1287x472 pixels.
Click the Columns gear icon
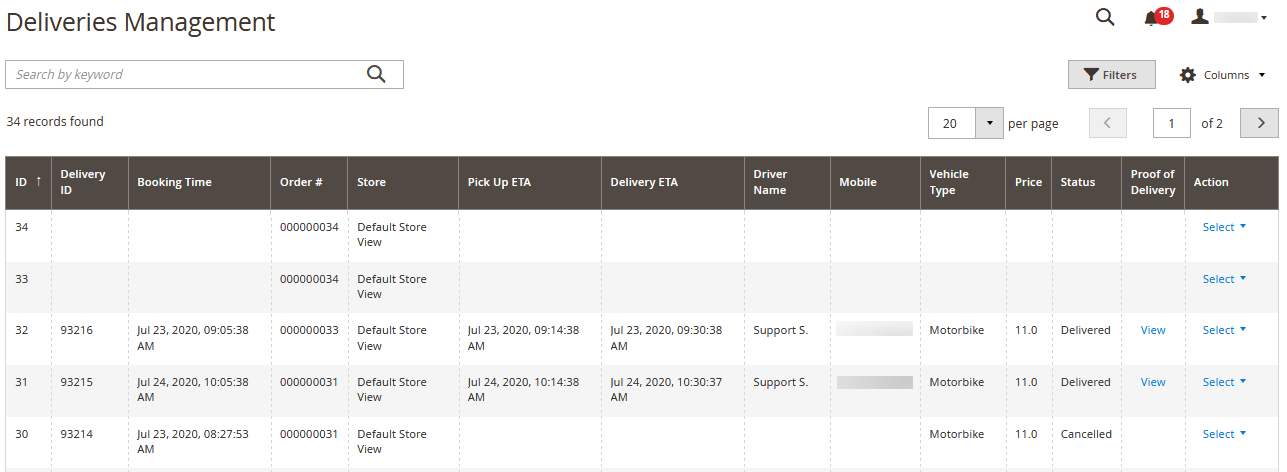click(1188, 75)
